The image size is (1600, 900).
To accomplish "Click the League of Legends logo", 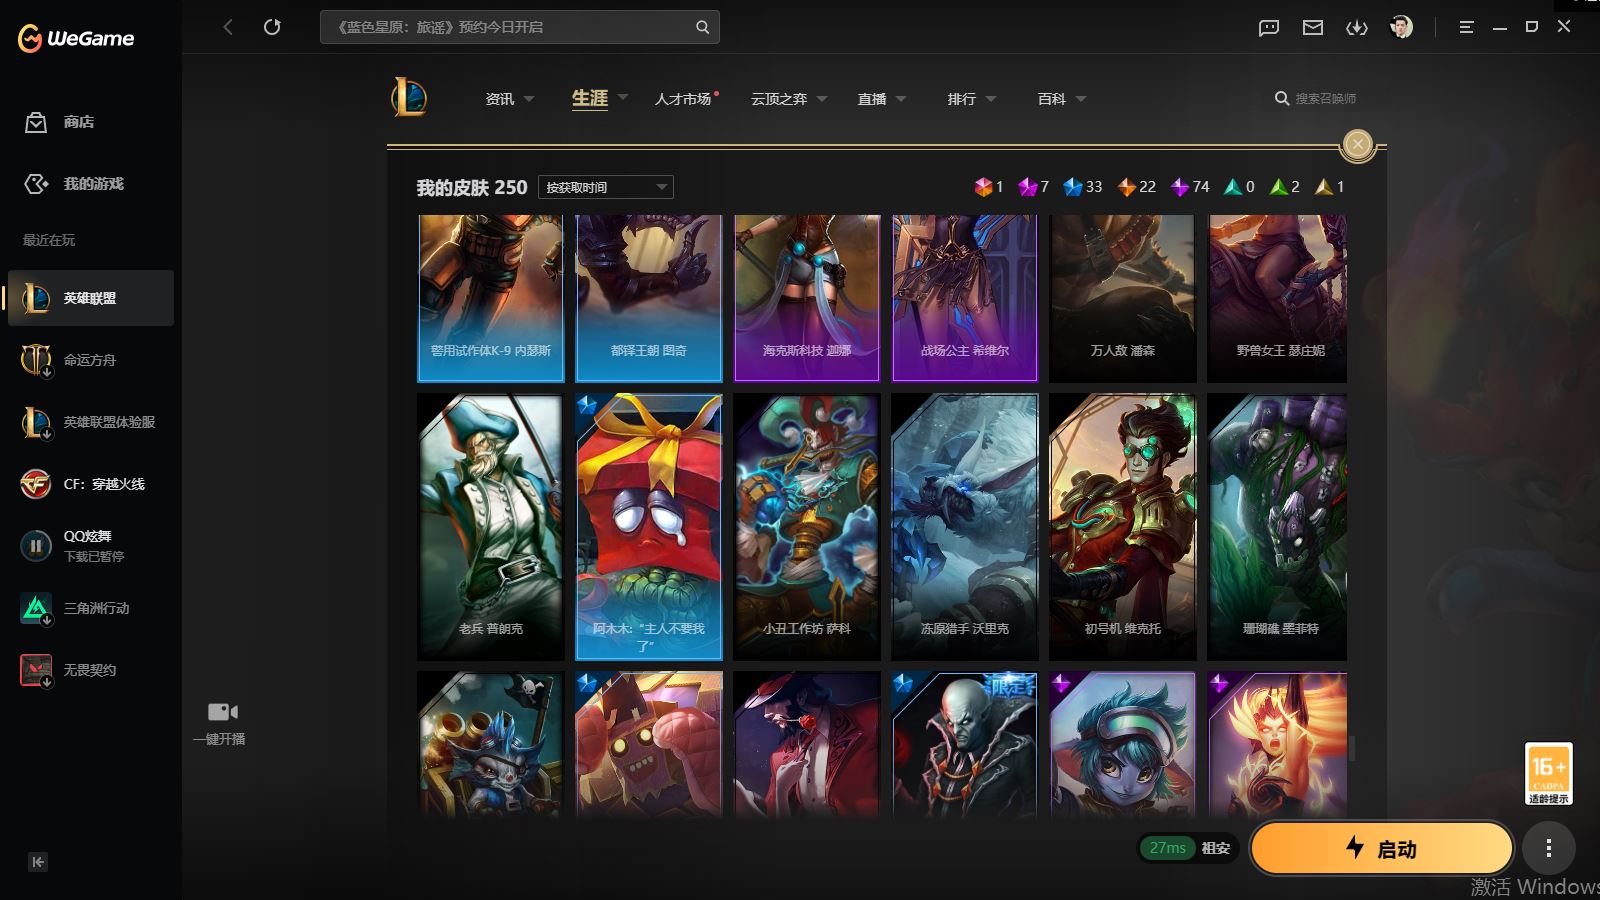I will point(409,98).
